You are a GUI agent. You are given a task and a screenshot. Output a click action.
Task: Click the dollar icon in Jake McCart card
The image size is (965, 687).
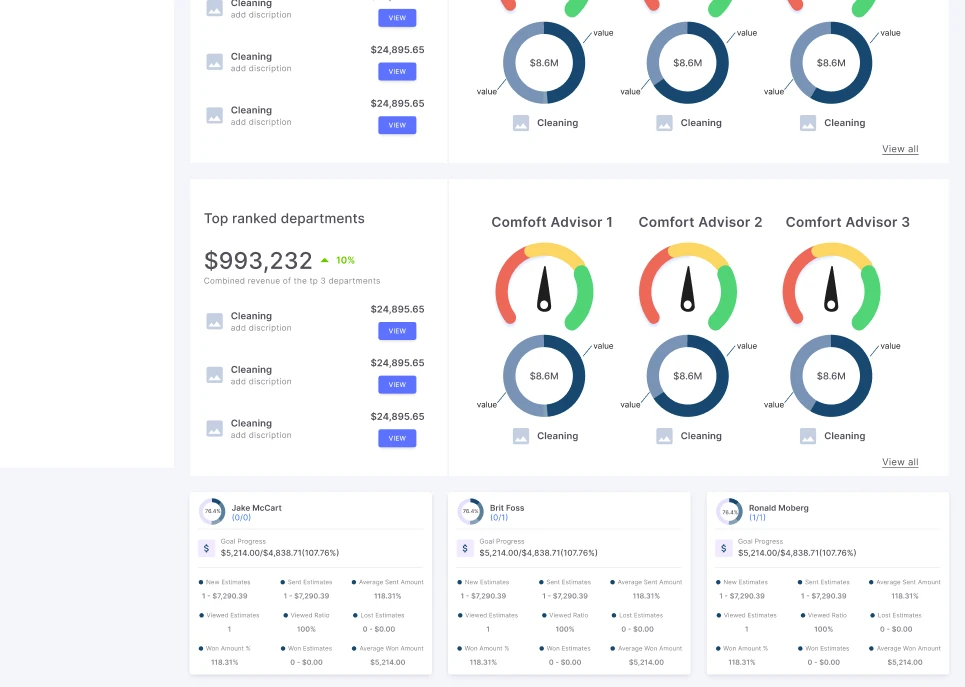coord(206,548)
